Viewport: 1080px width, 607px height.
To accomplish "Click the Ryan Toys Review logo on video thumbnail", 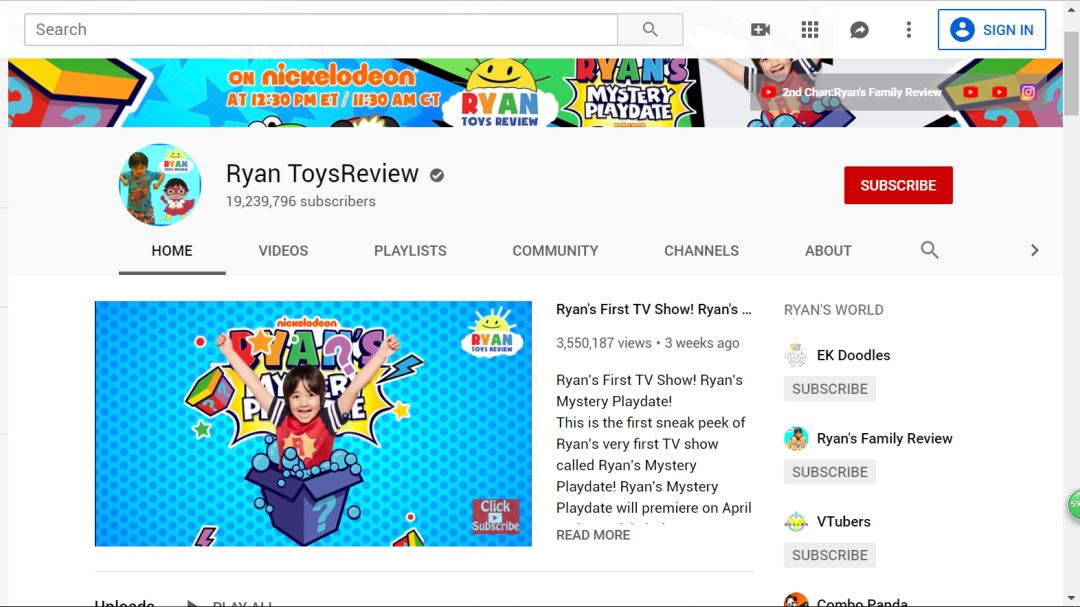I will click(492, 332).
